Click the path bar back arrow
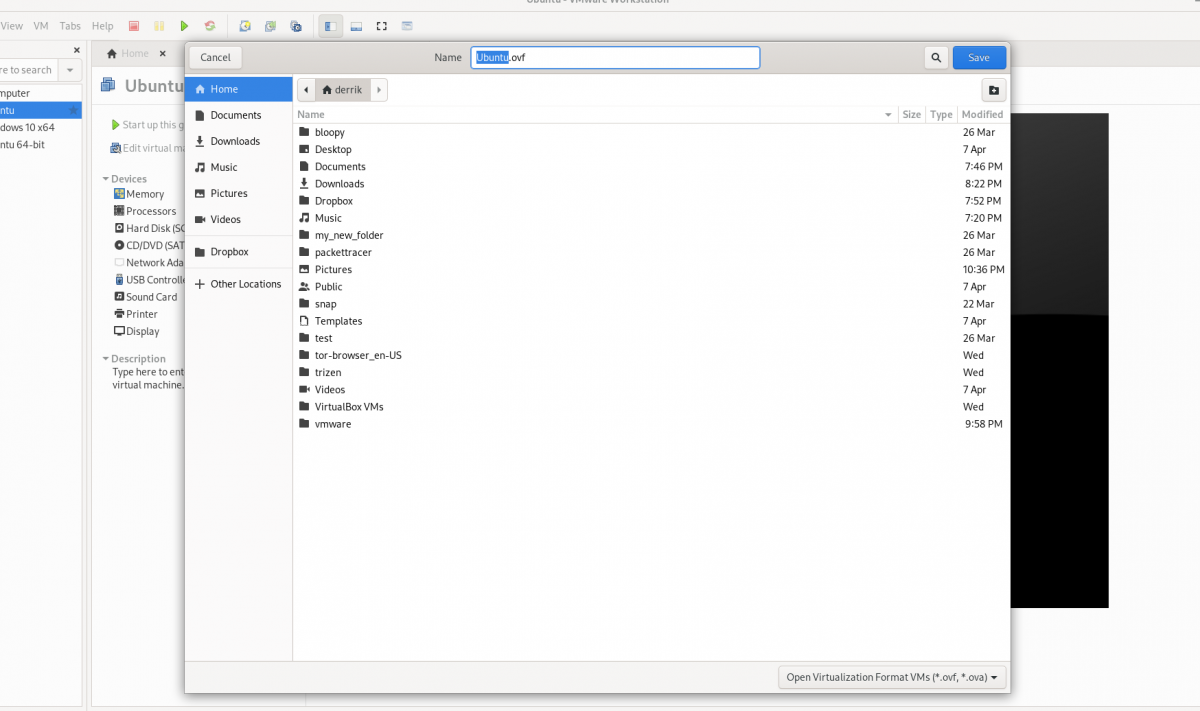 coord(306,90)
